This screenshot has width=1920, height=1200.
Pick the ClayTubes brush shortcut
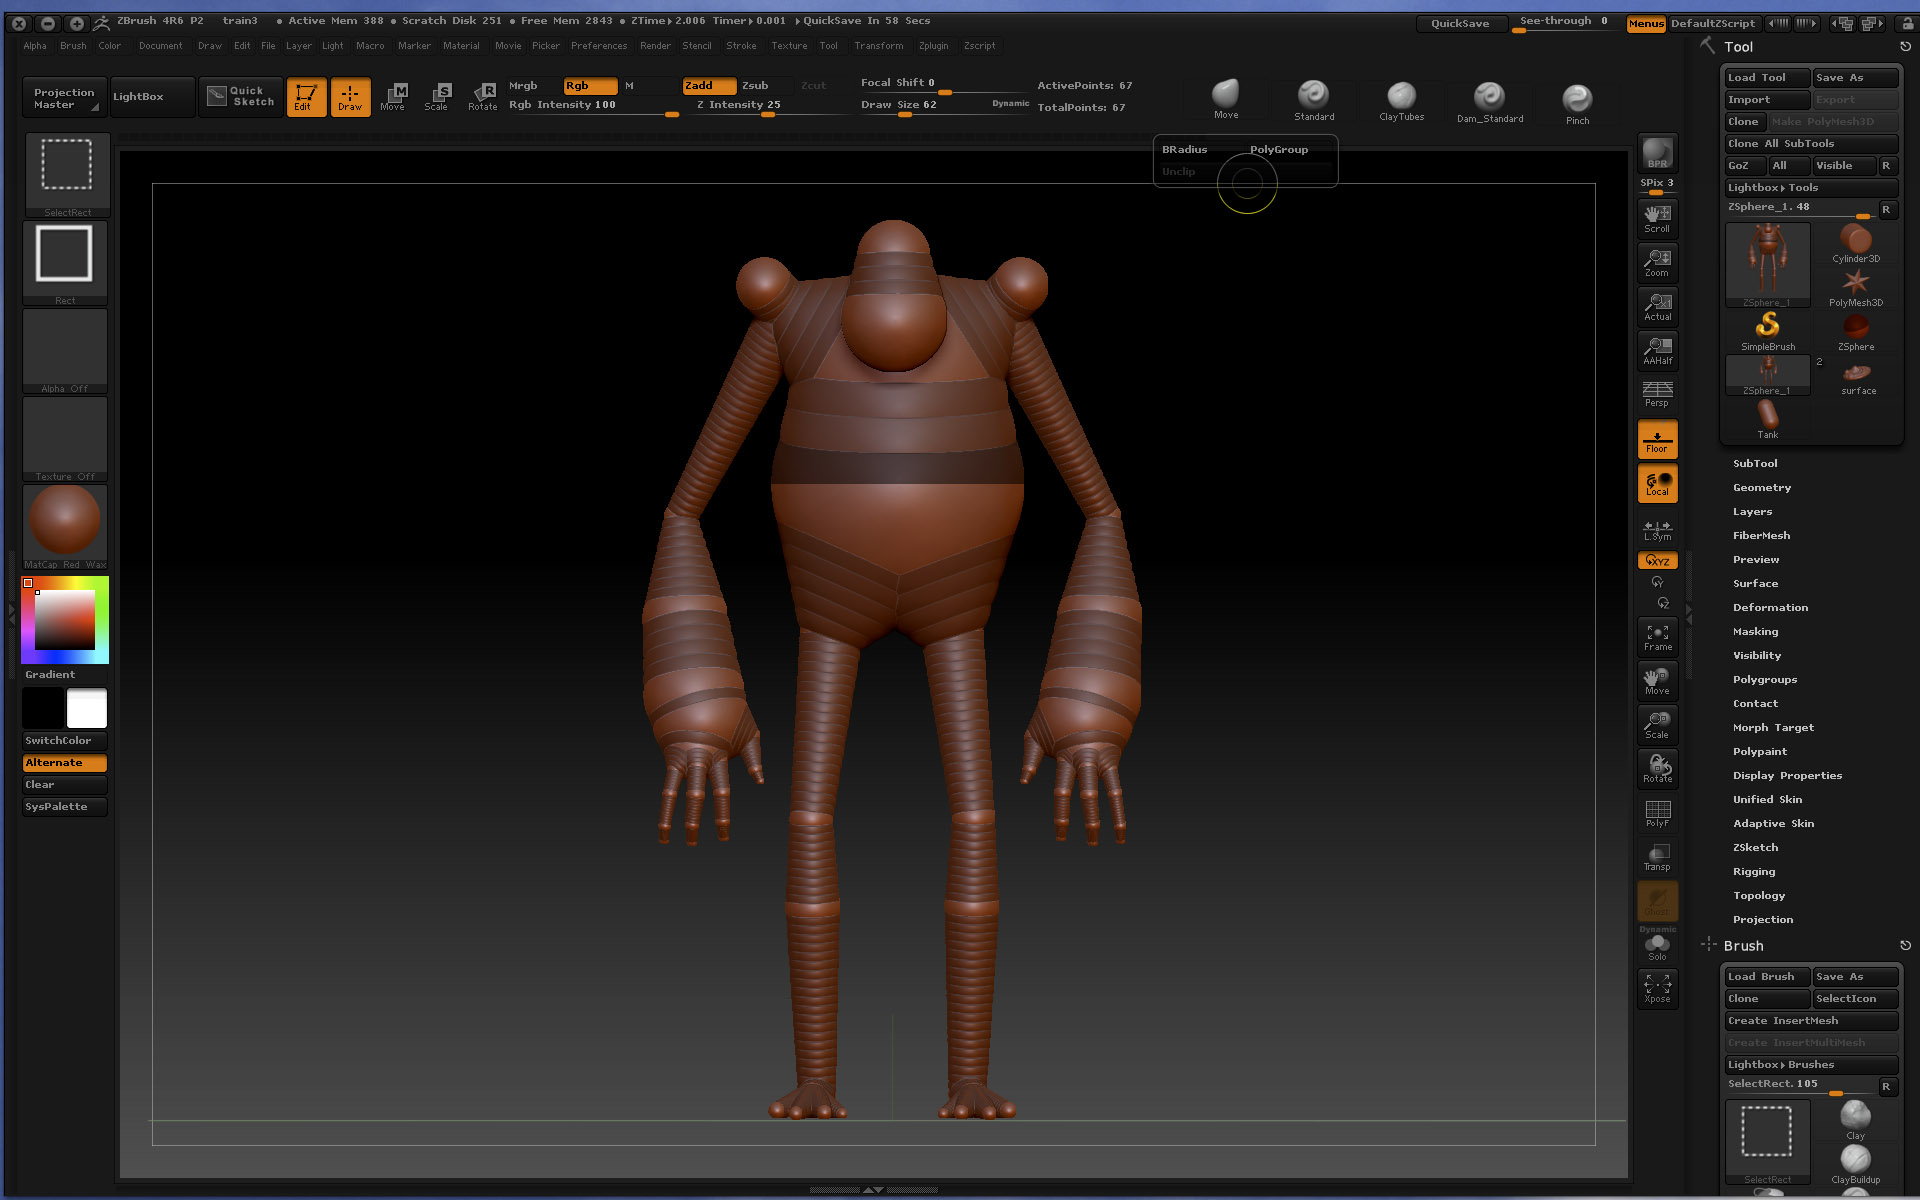click(1401, 101)
